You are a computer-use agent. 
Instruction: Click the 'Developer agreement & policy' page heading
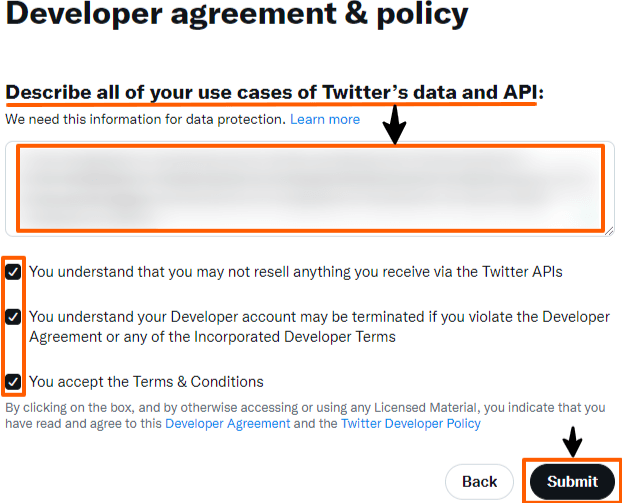point(237,14)
